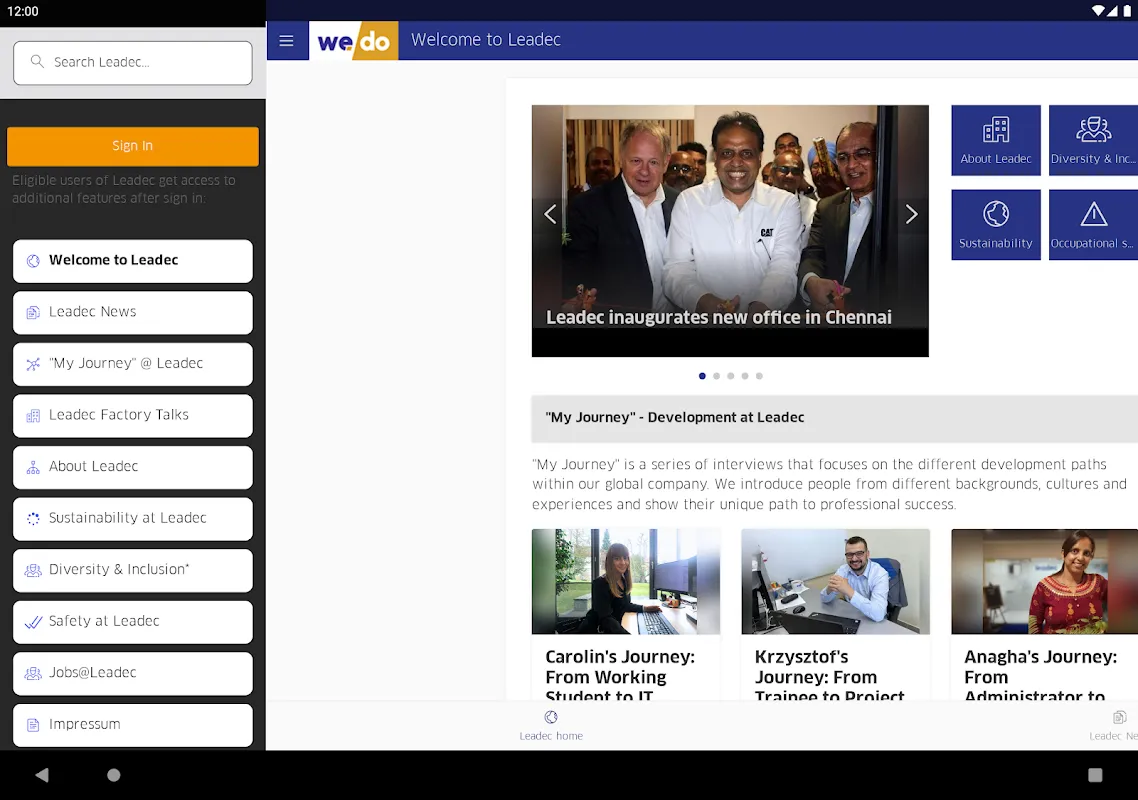Open the Sustainability globe tile
1138x800 pixels.
(996, 224)
